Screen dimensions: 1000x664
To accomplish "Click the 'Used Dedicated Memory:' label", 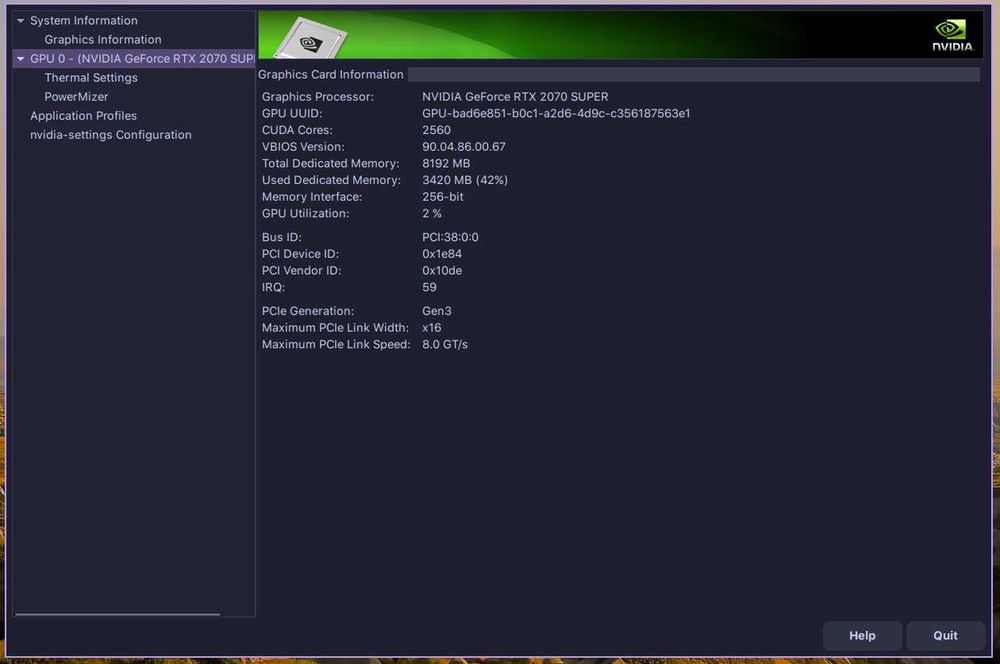I will click(331, 180).
